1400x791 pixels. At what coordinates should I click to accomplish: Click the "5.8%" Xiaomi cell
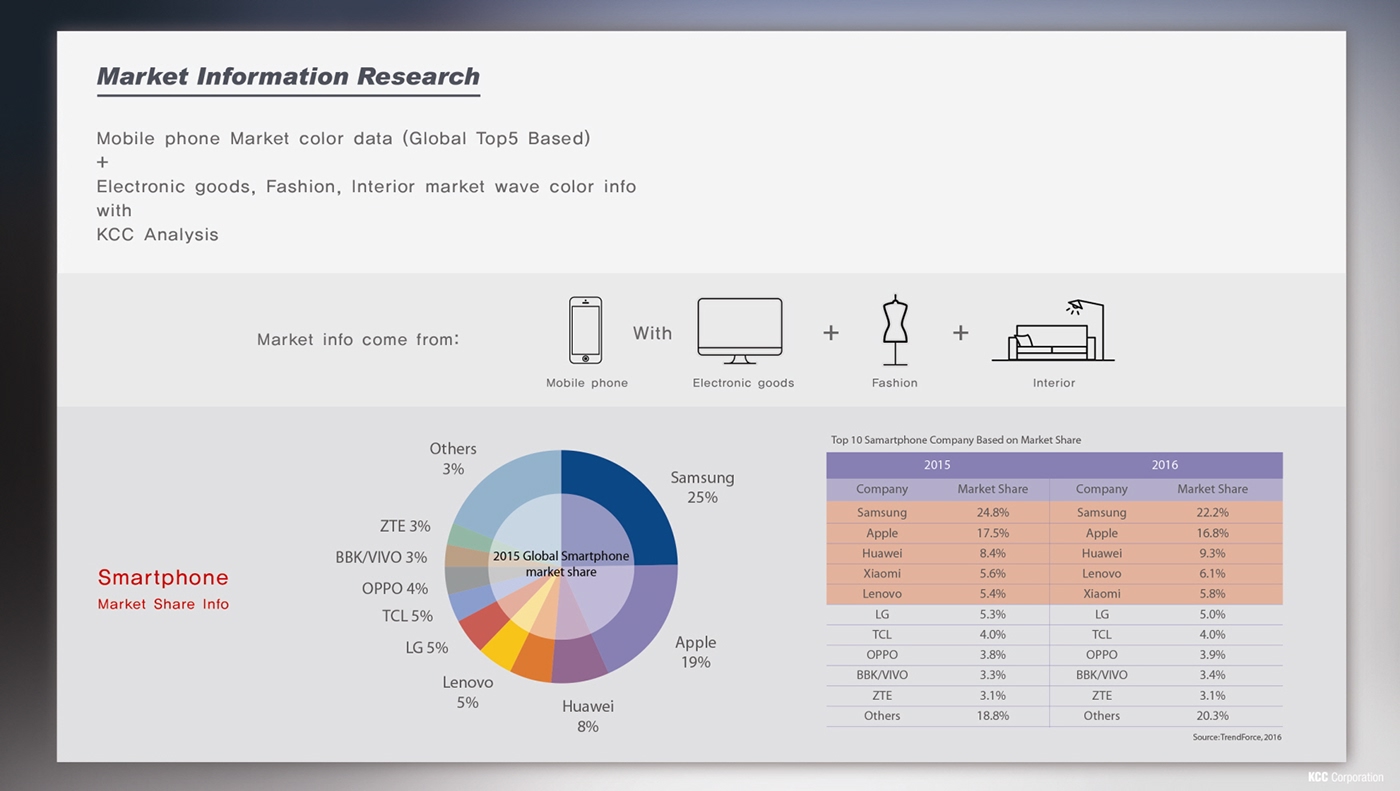pos(1213,594)
